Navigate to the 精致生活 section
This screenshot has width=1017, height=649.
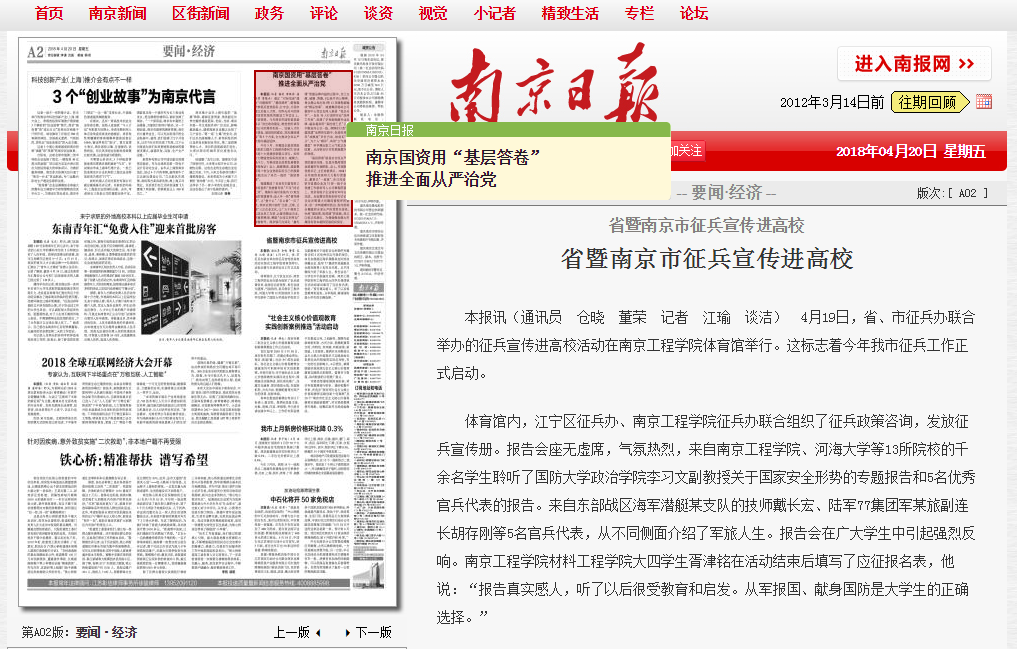pos(570,13)
